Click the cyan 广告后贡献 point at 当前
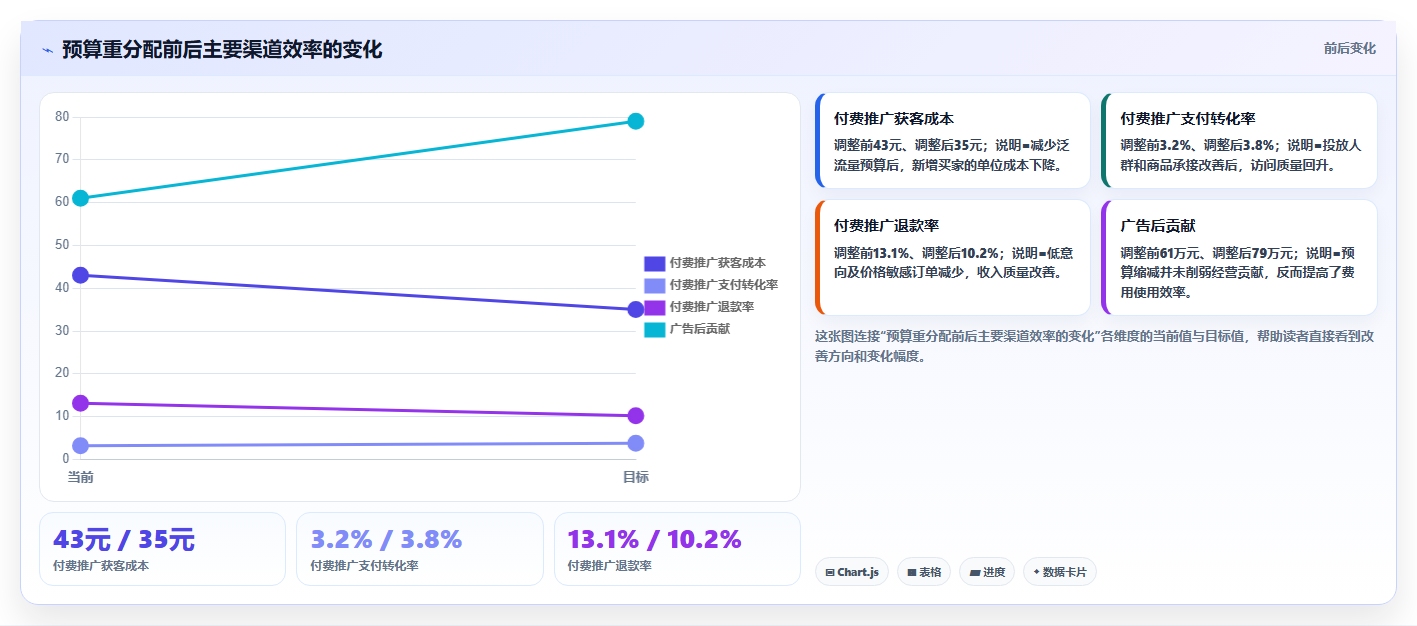This screenshot has width=1417, height=626. (x=80, y=198)
